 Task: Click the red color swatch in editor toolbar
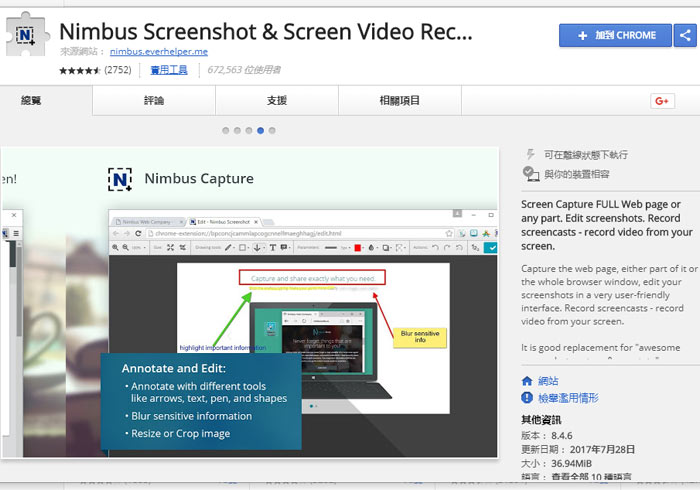pyautogui.click(x=358, y=248)
